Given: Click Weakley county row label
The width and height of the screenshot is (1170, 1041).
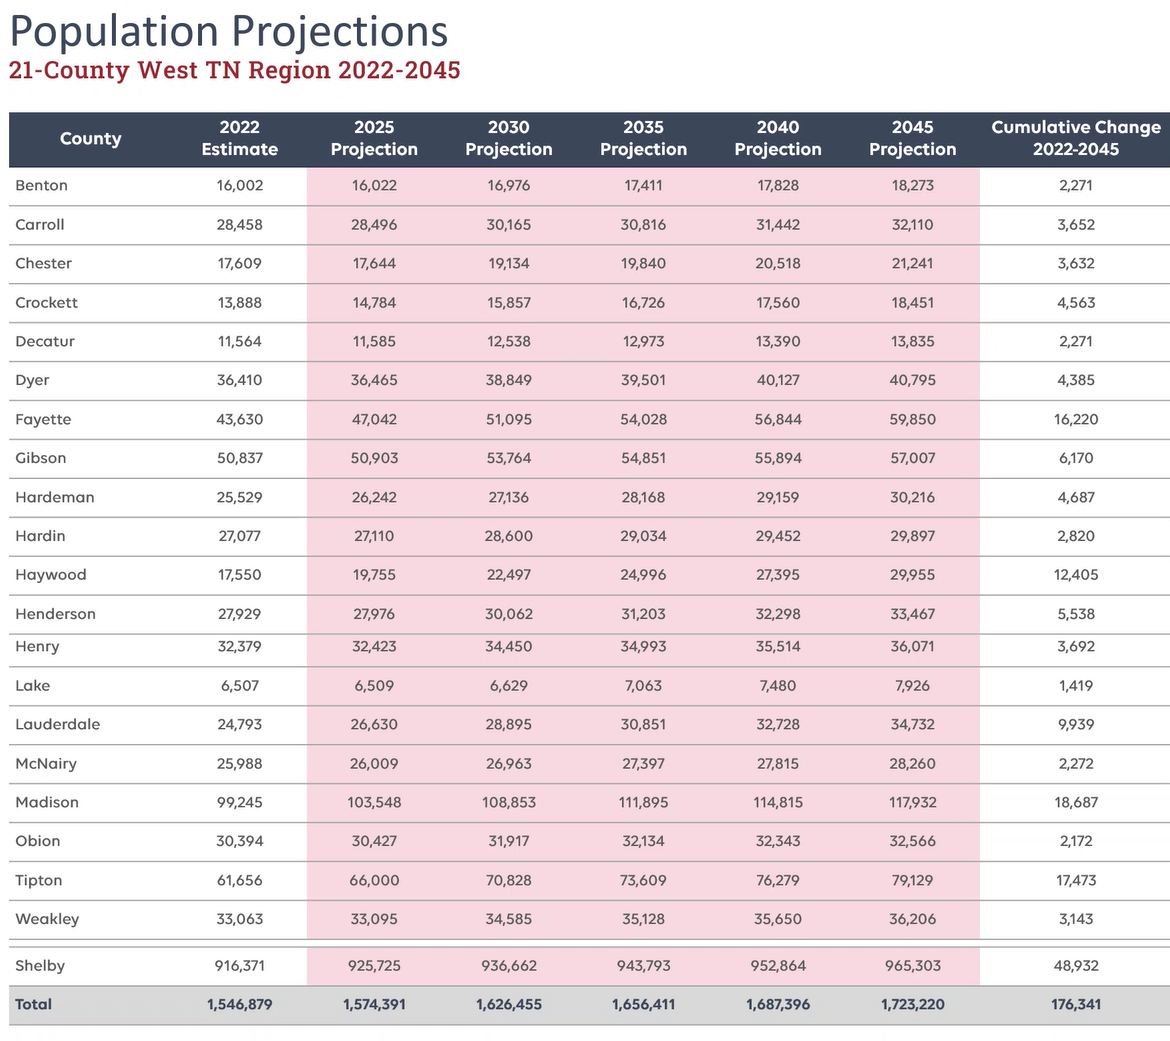Looking at the screenshot, I should 47,919.
